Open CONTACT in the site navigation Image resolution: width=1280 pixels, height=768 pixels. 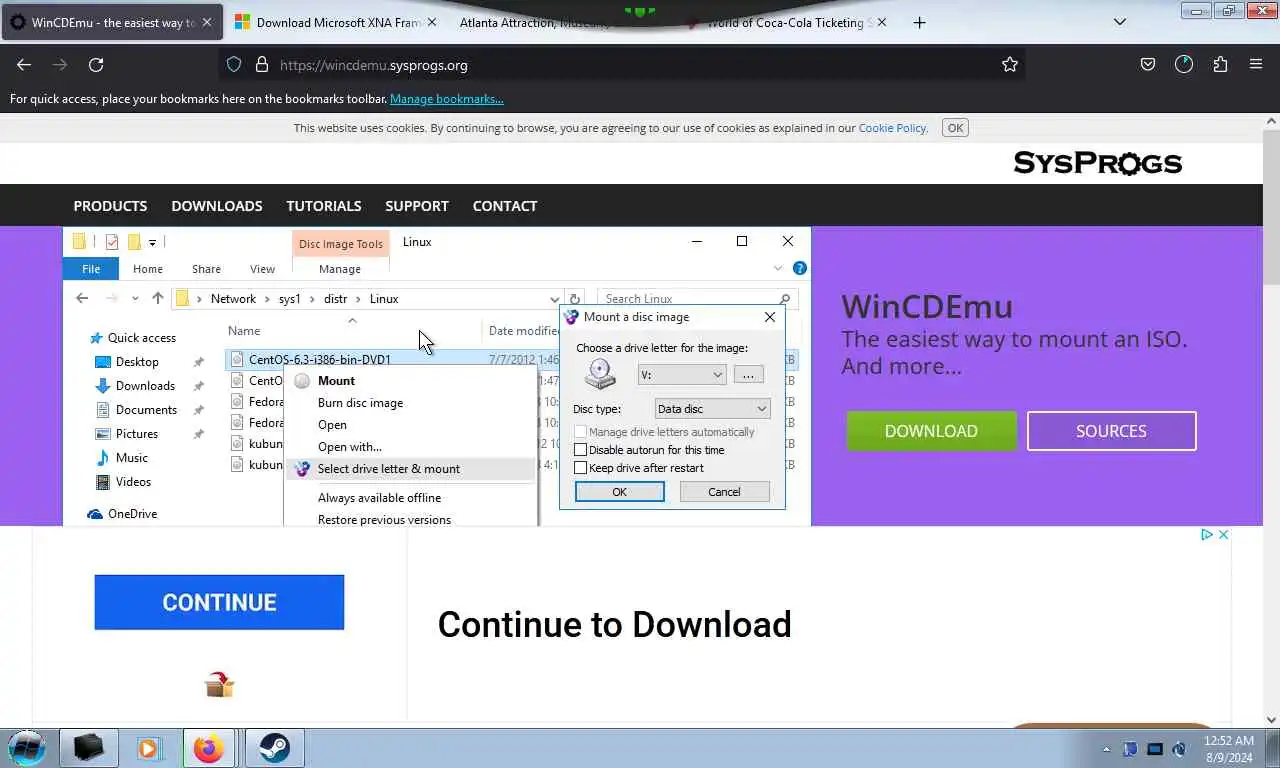505,205
